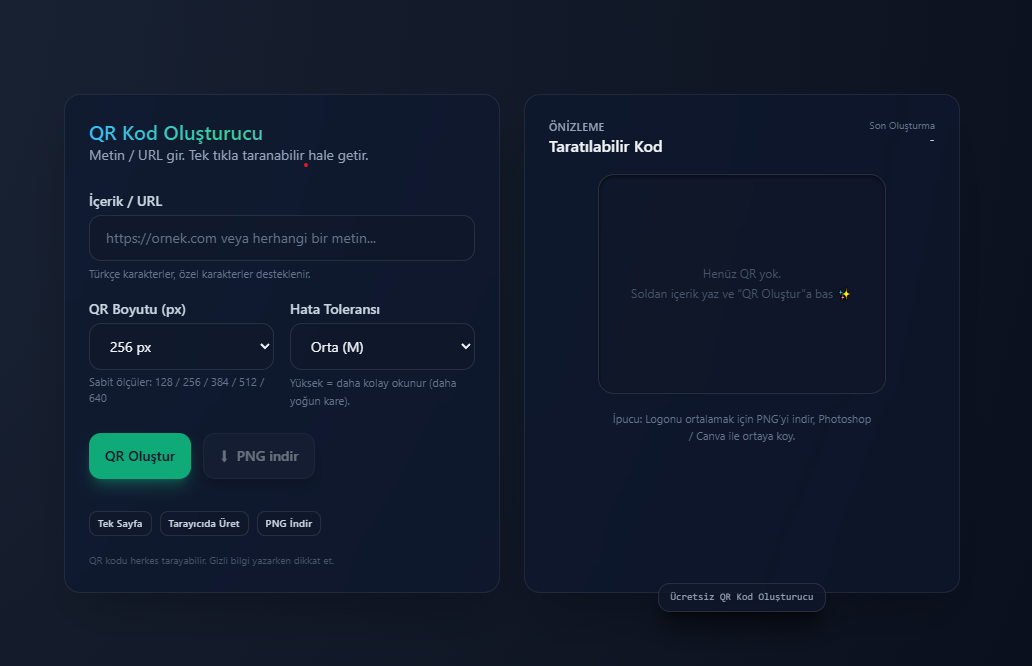Select the Tek Sayfa tag

click(120, 524)
